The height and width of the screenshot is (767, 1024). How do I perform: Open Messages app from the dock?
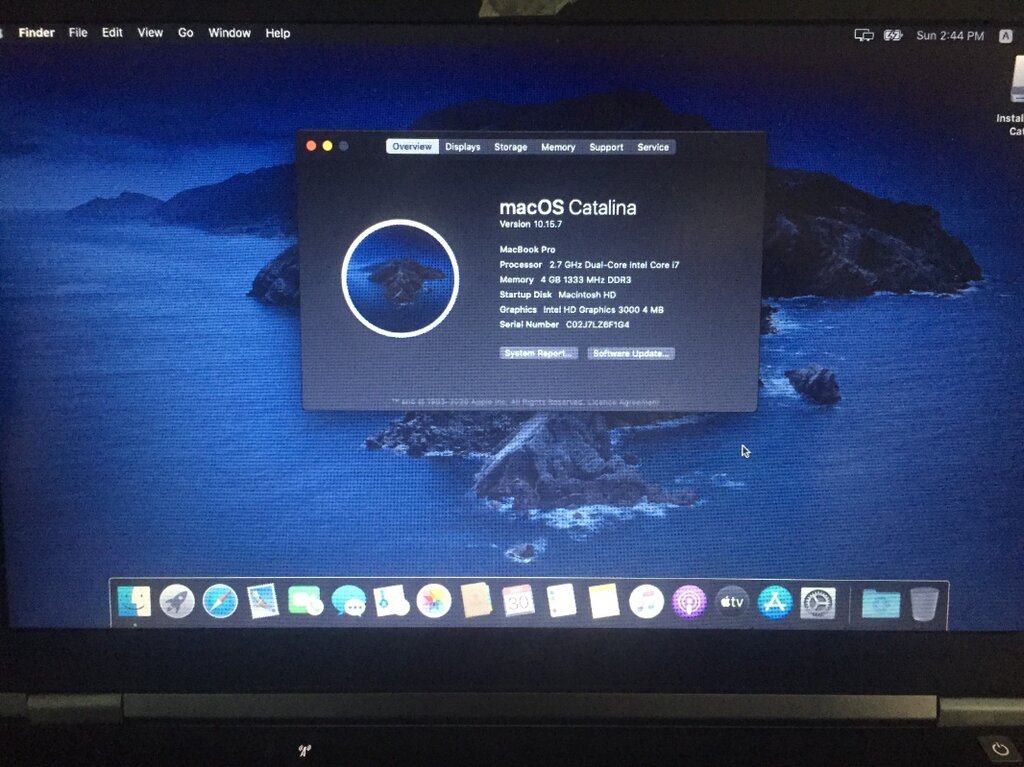pos(348,601)
